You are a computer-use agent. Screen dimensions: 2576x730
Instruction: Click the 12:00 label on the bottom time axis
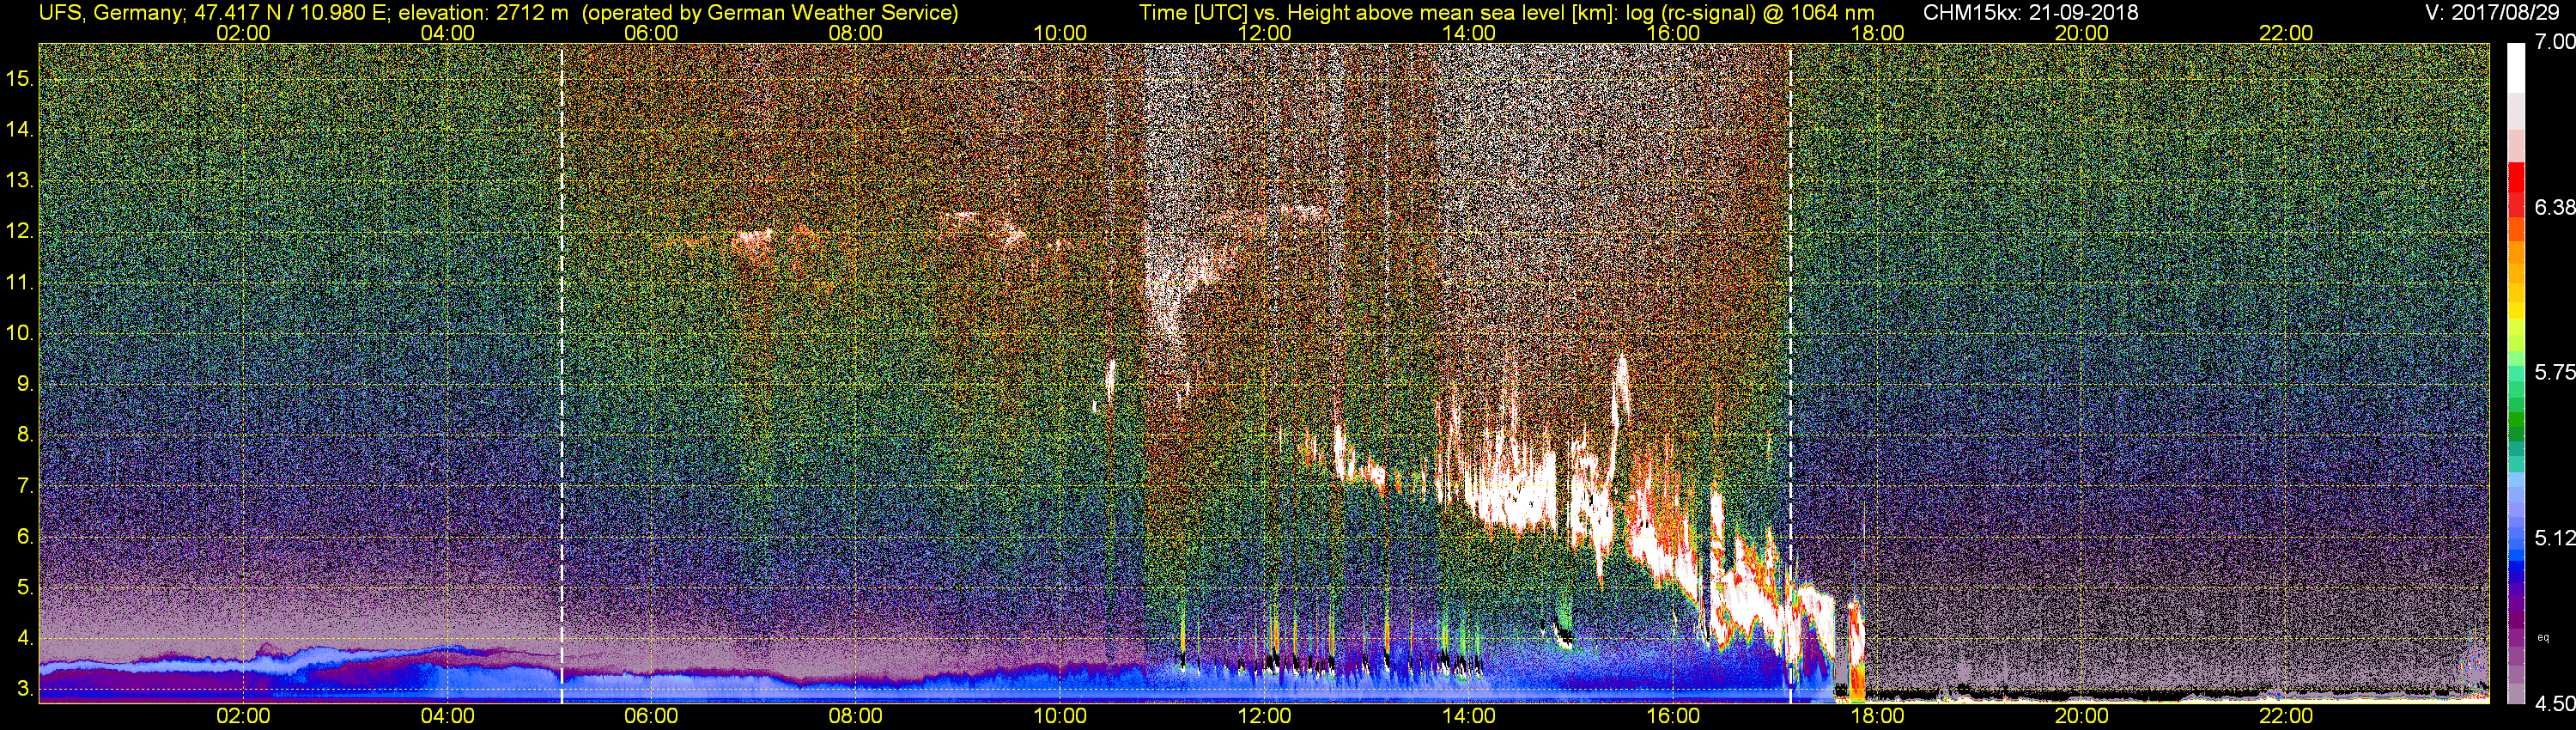click(1264, 716)
